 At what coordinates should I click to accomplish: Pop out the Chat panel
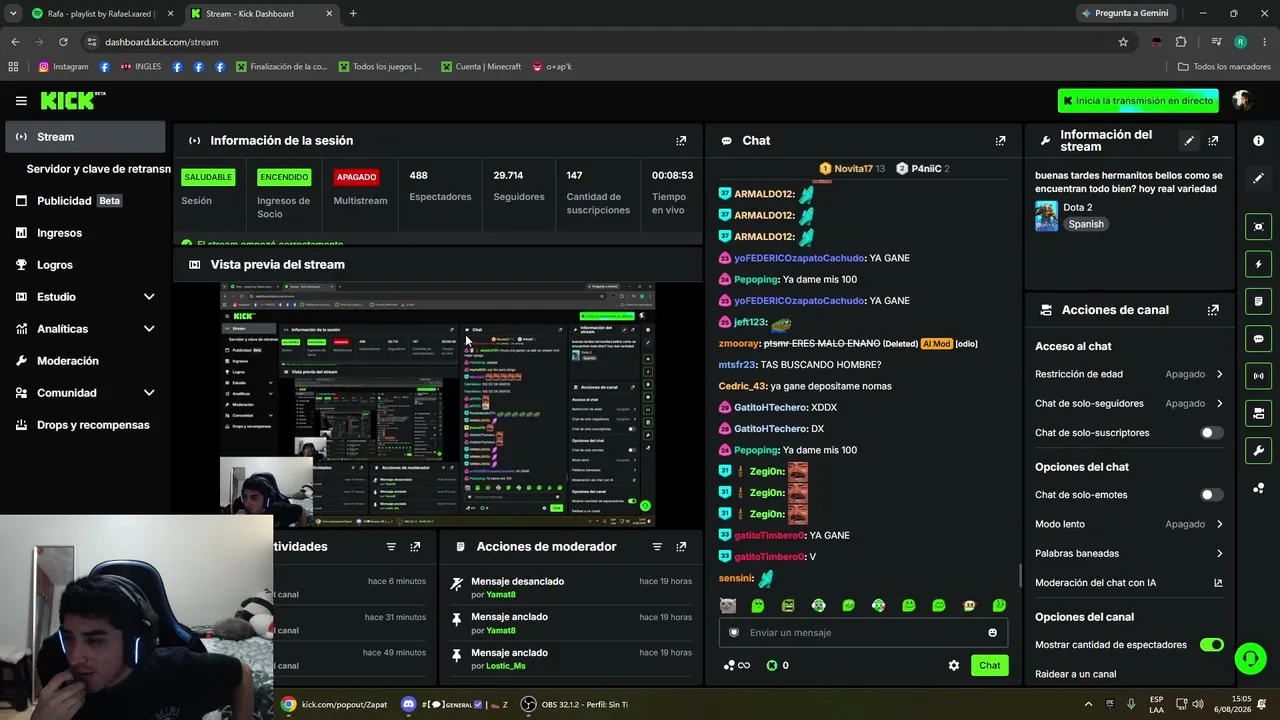[1000, 141]
